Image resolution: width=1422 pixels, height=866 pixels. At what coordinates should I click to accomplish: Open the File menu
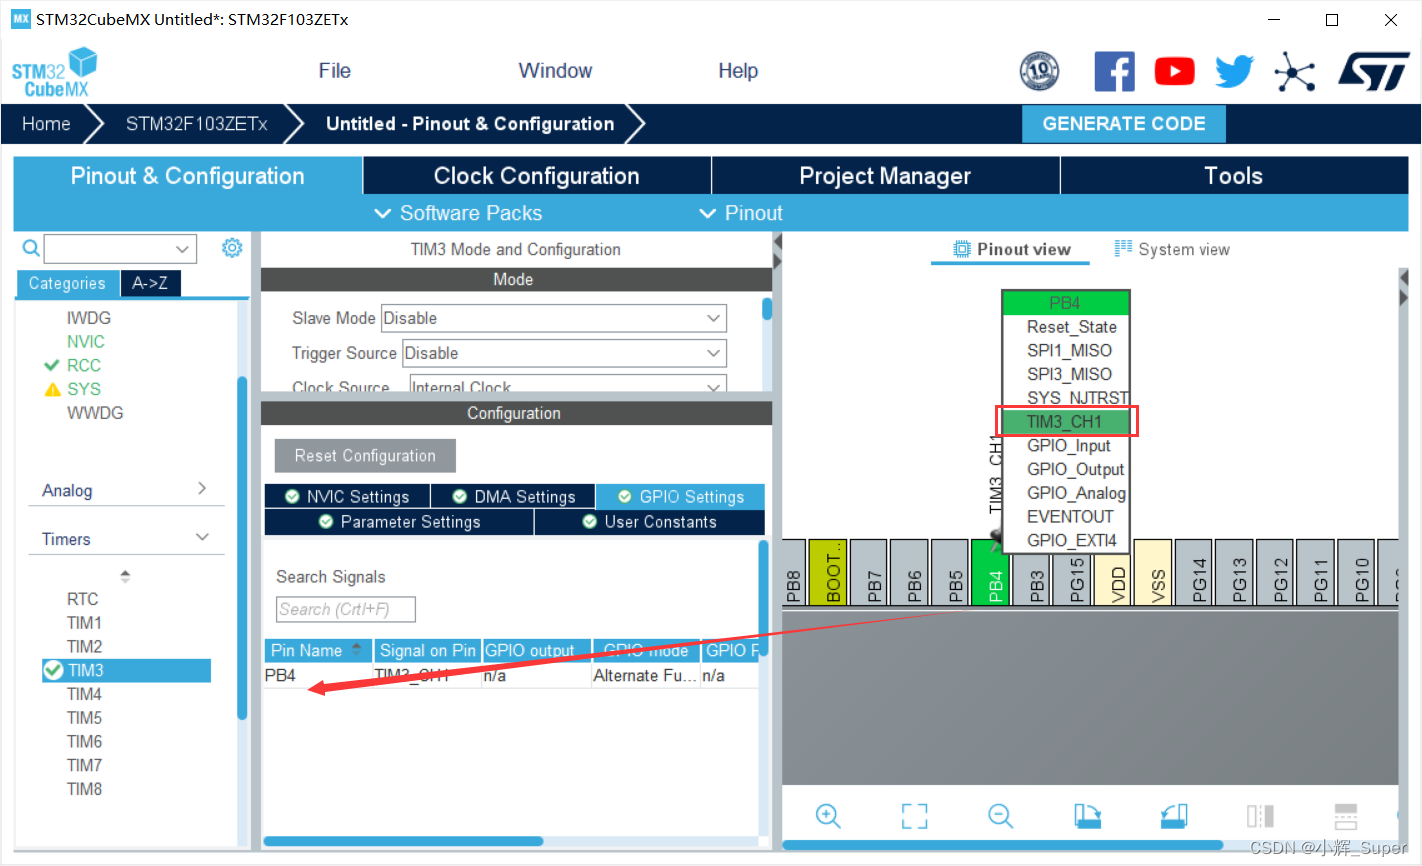pos(334,71)
